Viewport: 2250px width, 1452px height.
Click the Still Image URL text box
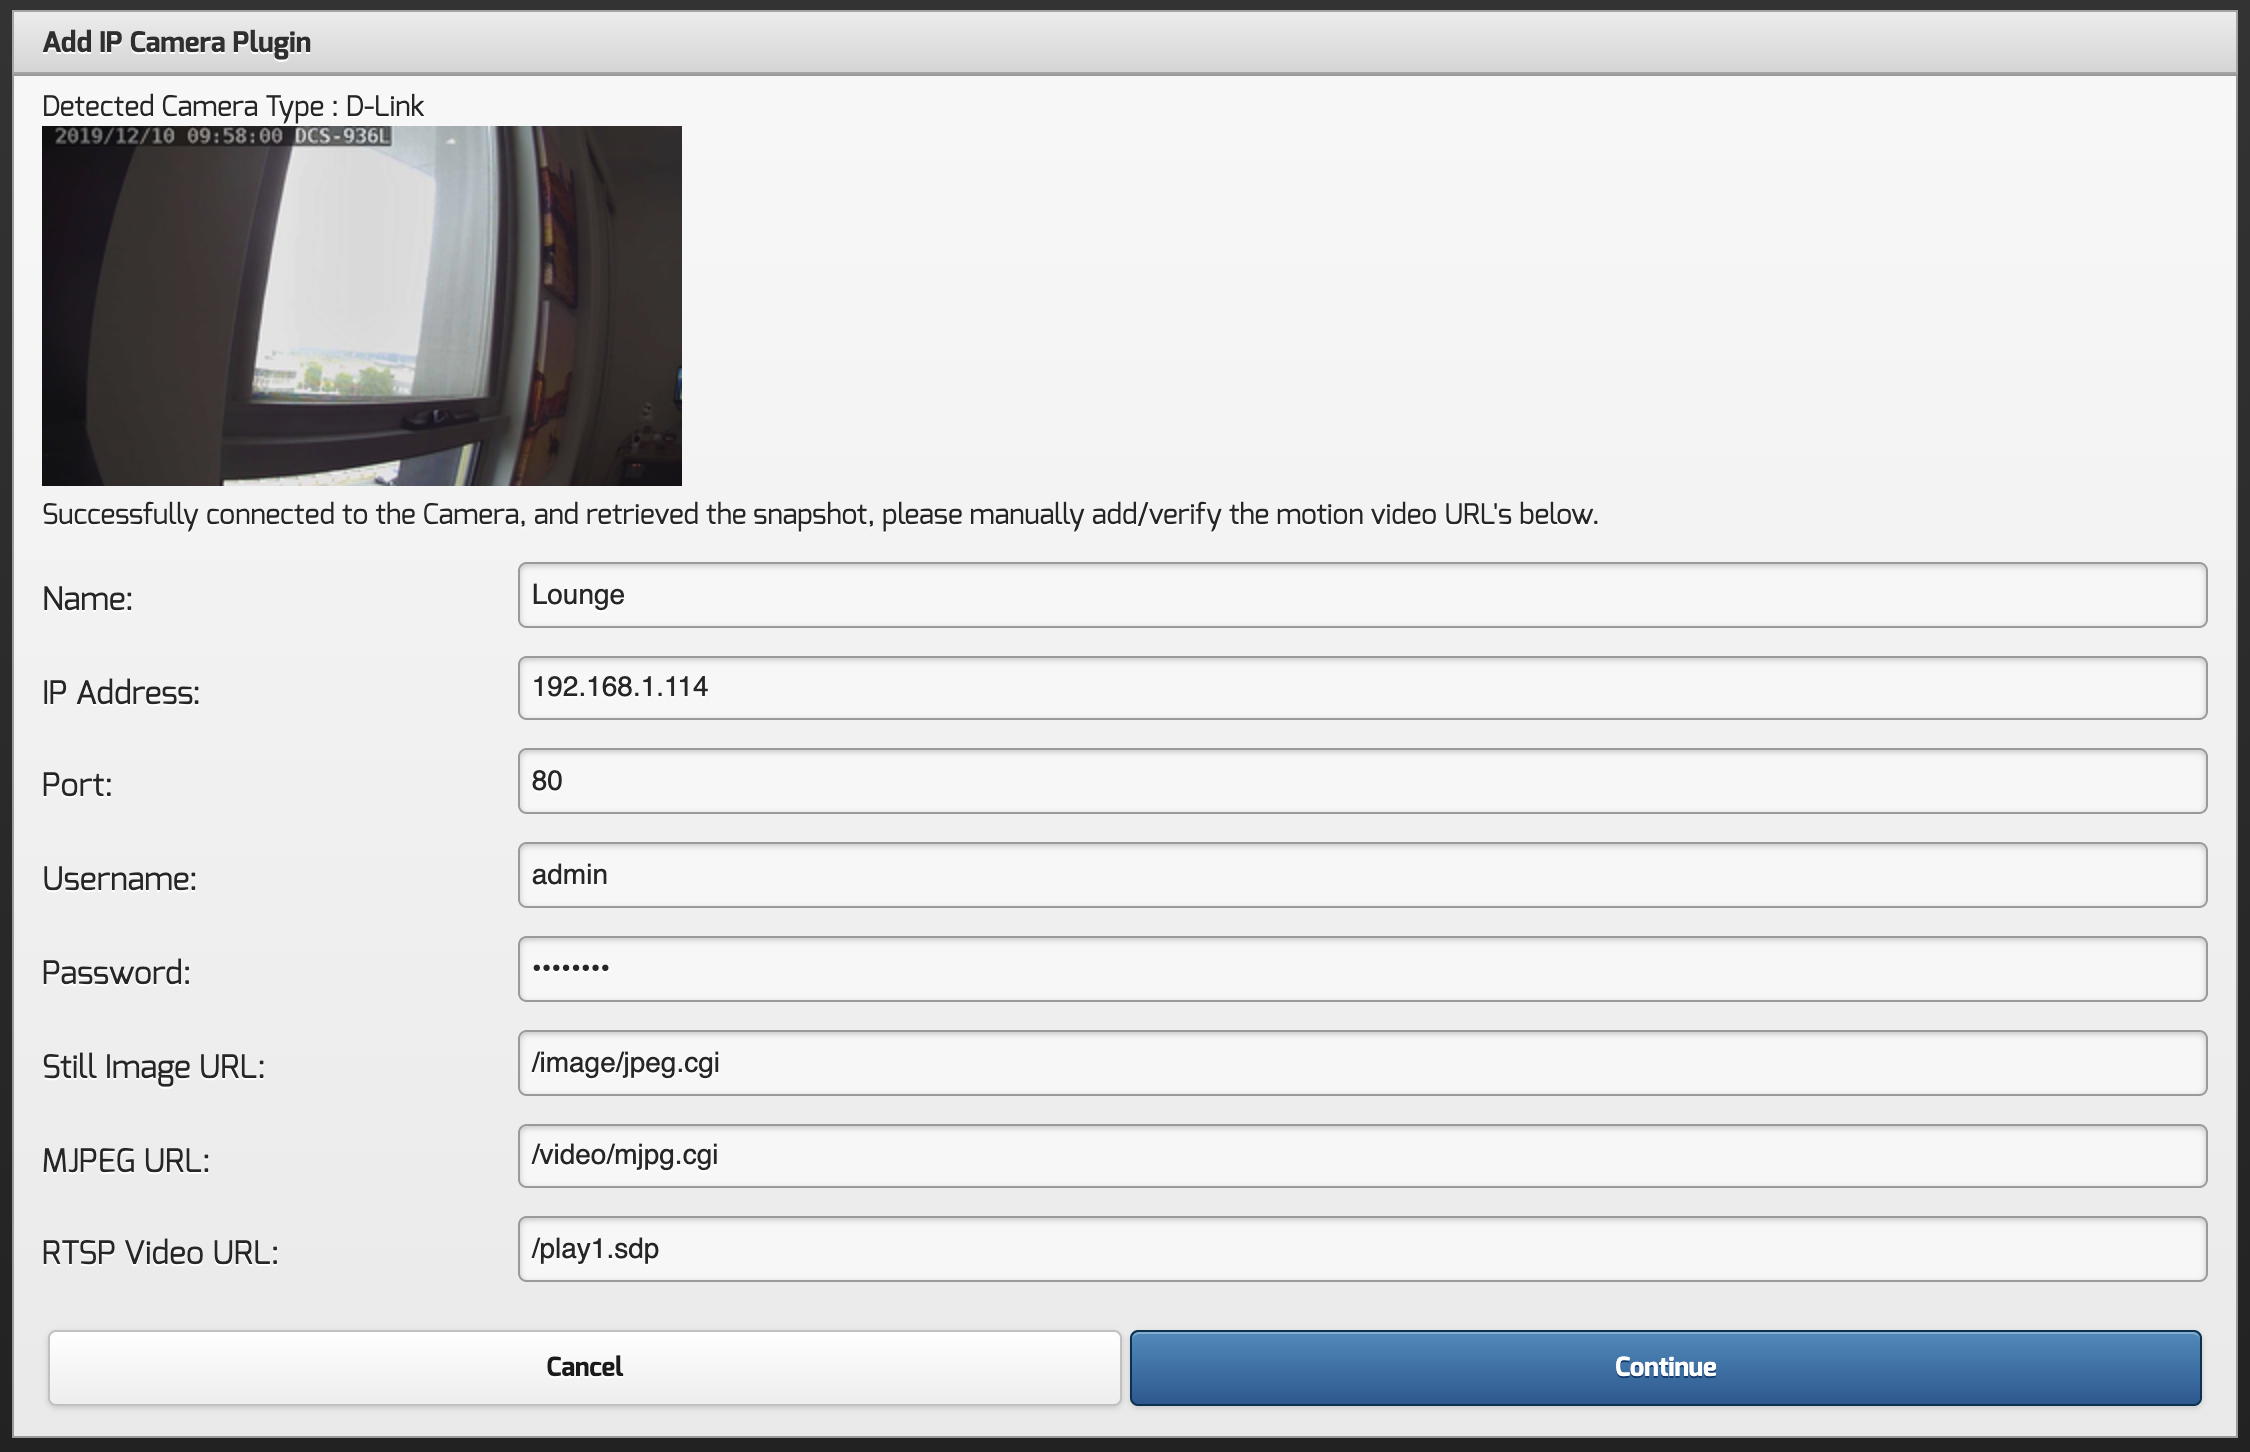pos(1361,1063)
